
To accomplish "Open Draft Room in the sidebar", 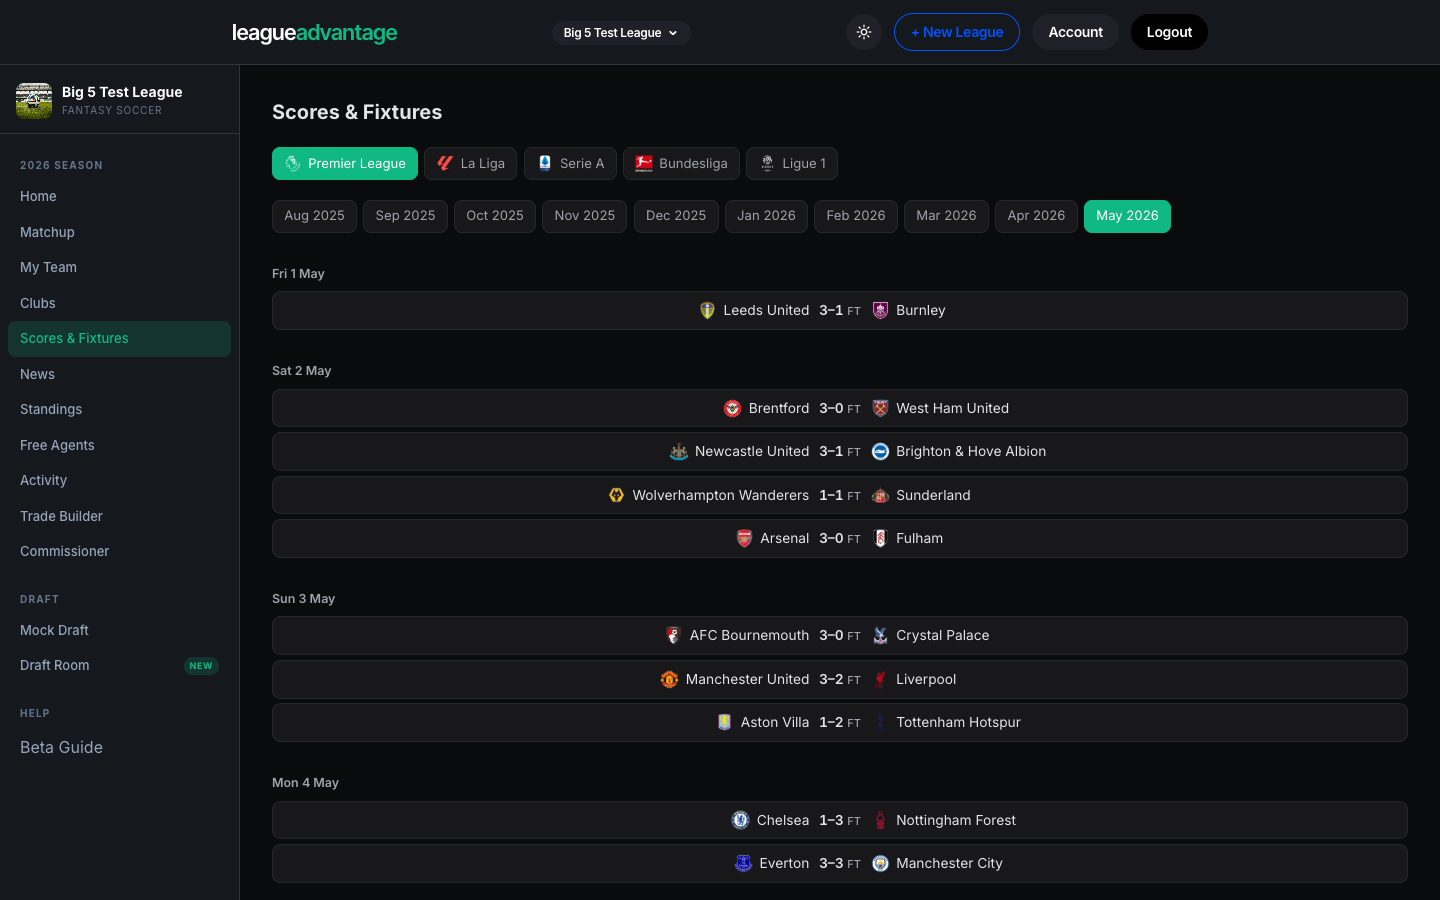I will pos(119,665).
